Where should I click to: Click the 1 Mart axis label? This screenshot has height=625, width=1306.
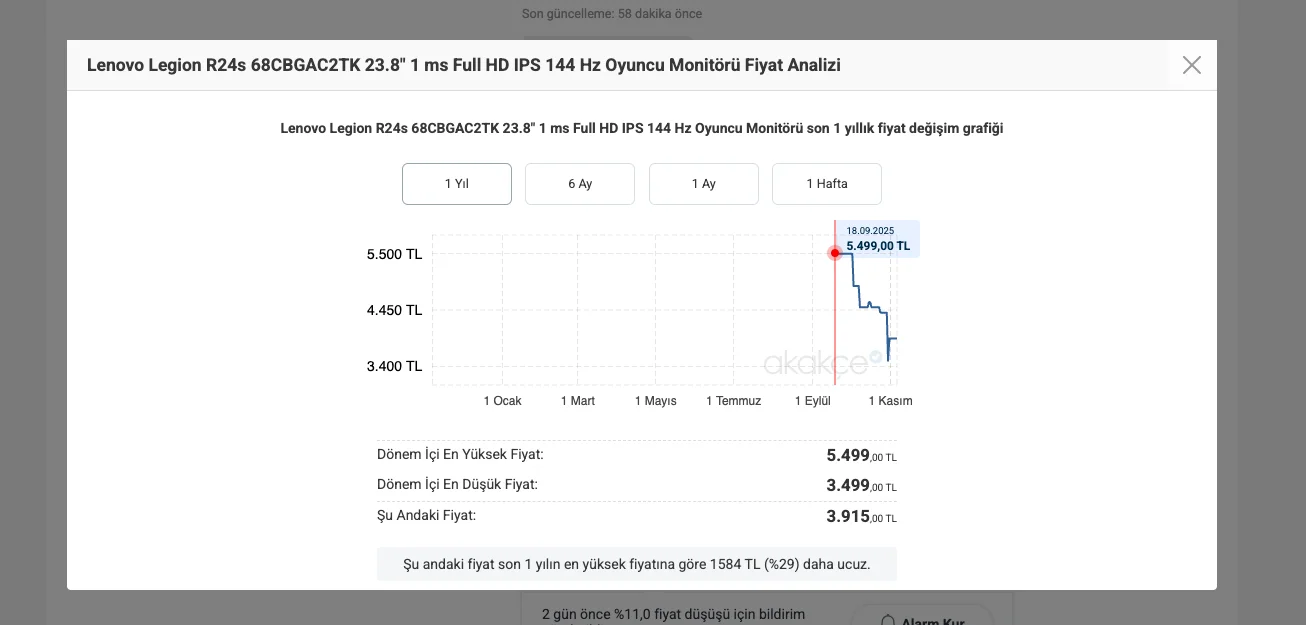pyautogui.click(x=578, y=401)
